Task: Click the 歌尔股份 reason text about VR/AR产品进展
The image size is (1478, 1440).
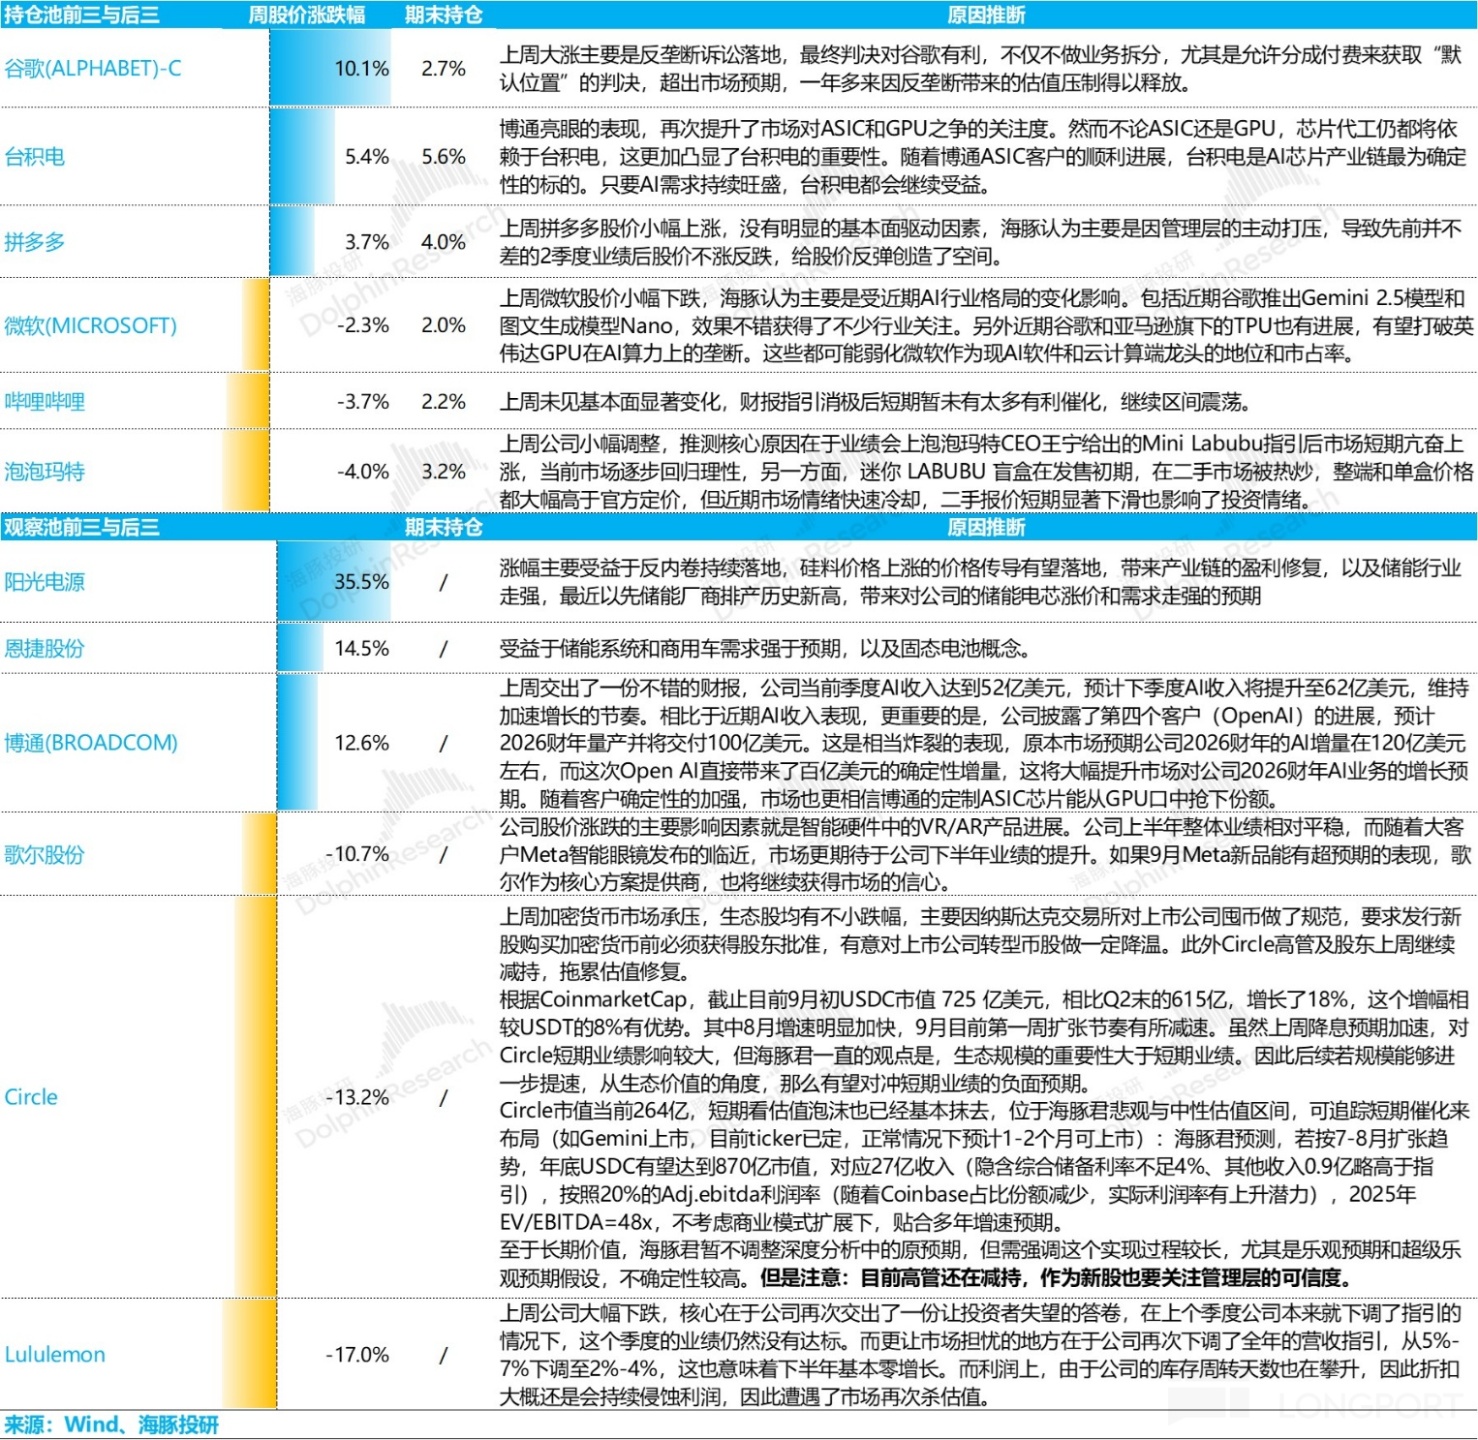Action: tap(986, 855)
